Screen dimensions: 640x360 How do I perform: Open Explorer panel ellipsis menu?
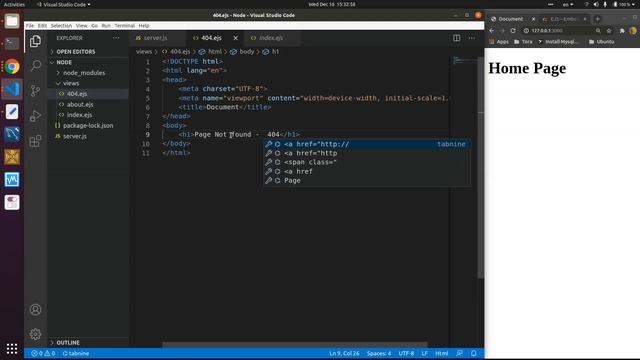pyautogui.click(x=116, y=38)
